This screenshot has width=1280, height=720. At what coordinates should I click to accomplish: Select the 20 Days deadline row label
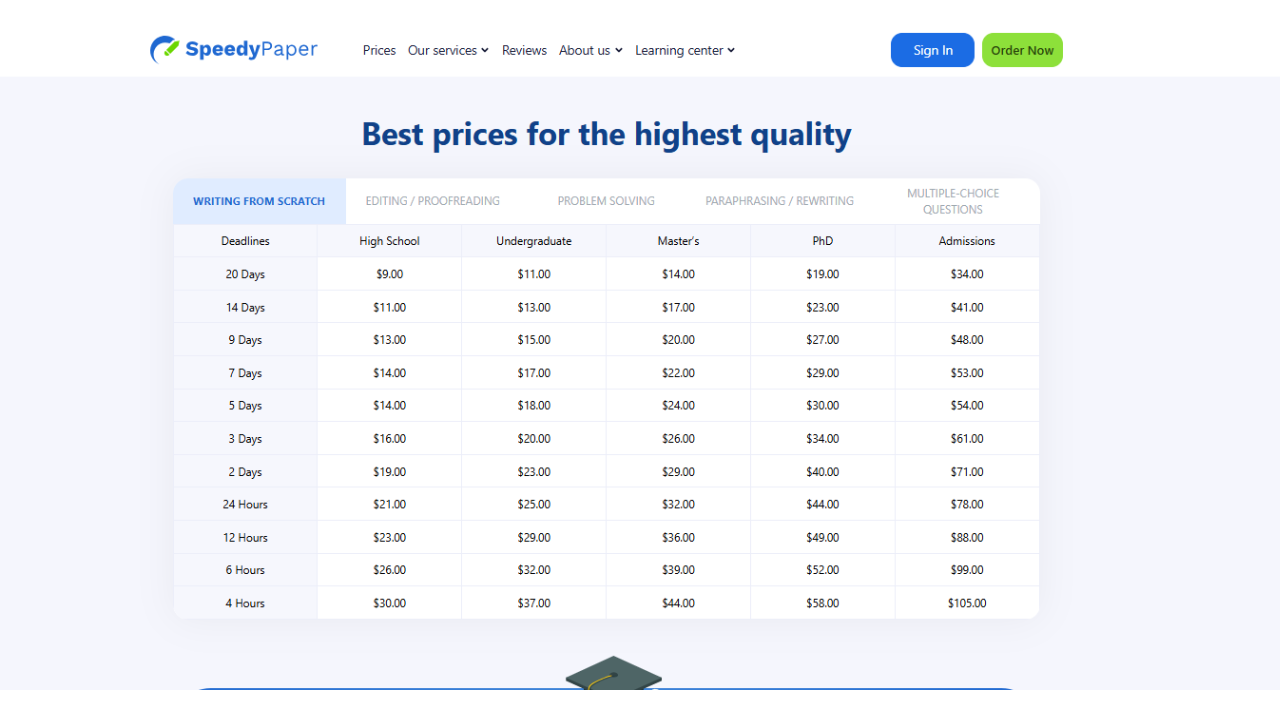245,274
